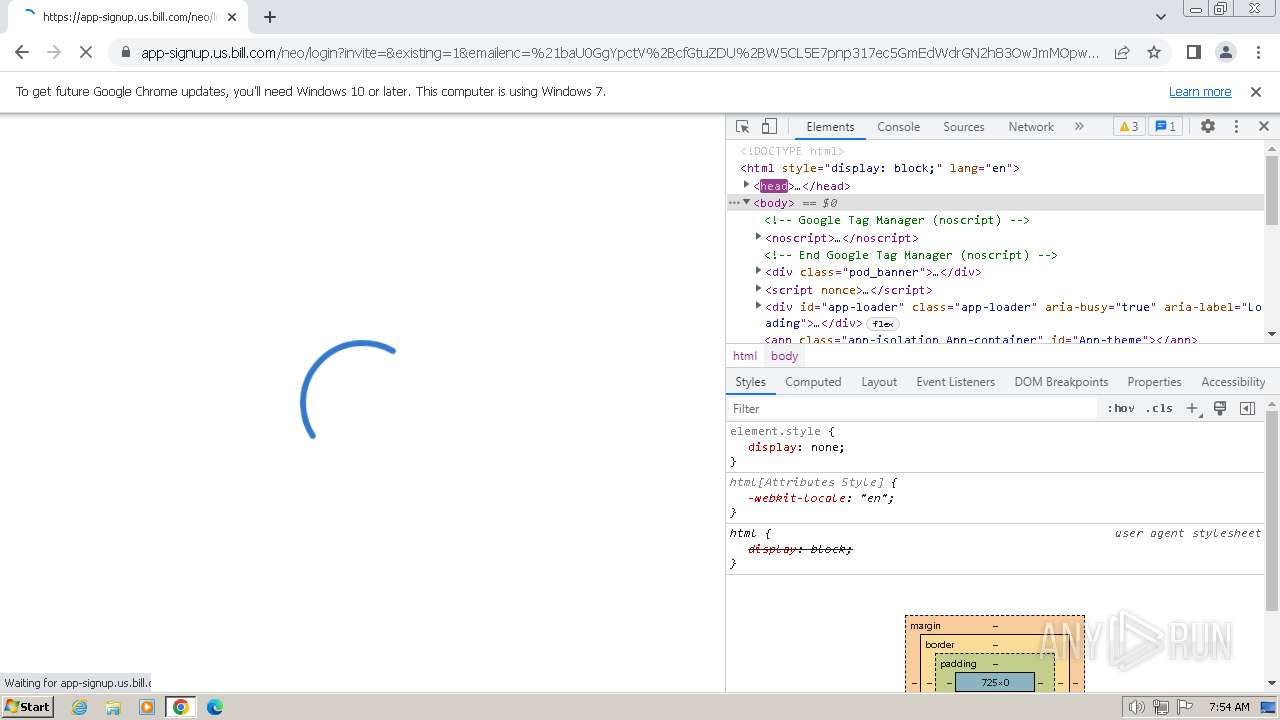
Task: Open a new tab plus button
Action: [270, 16]
